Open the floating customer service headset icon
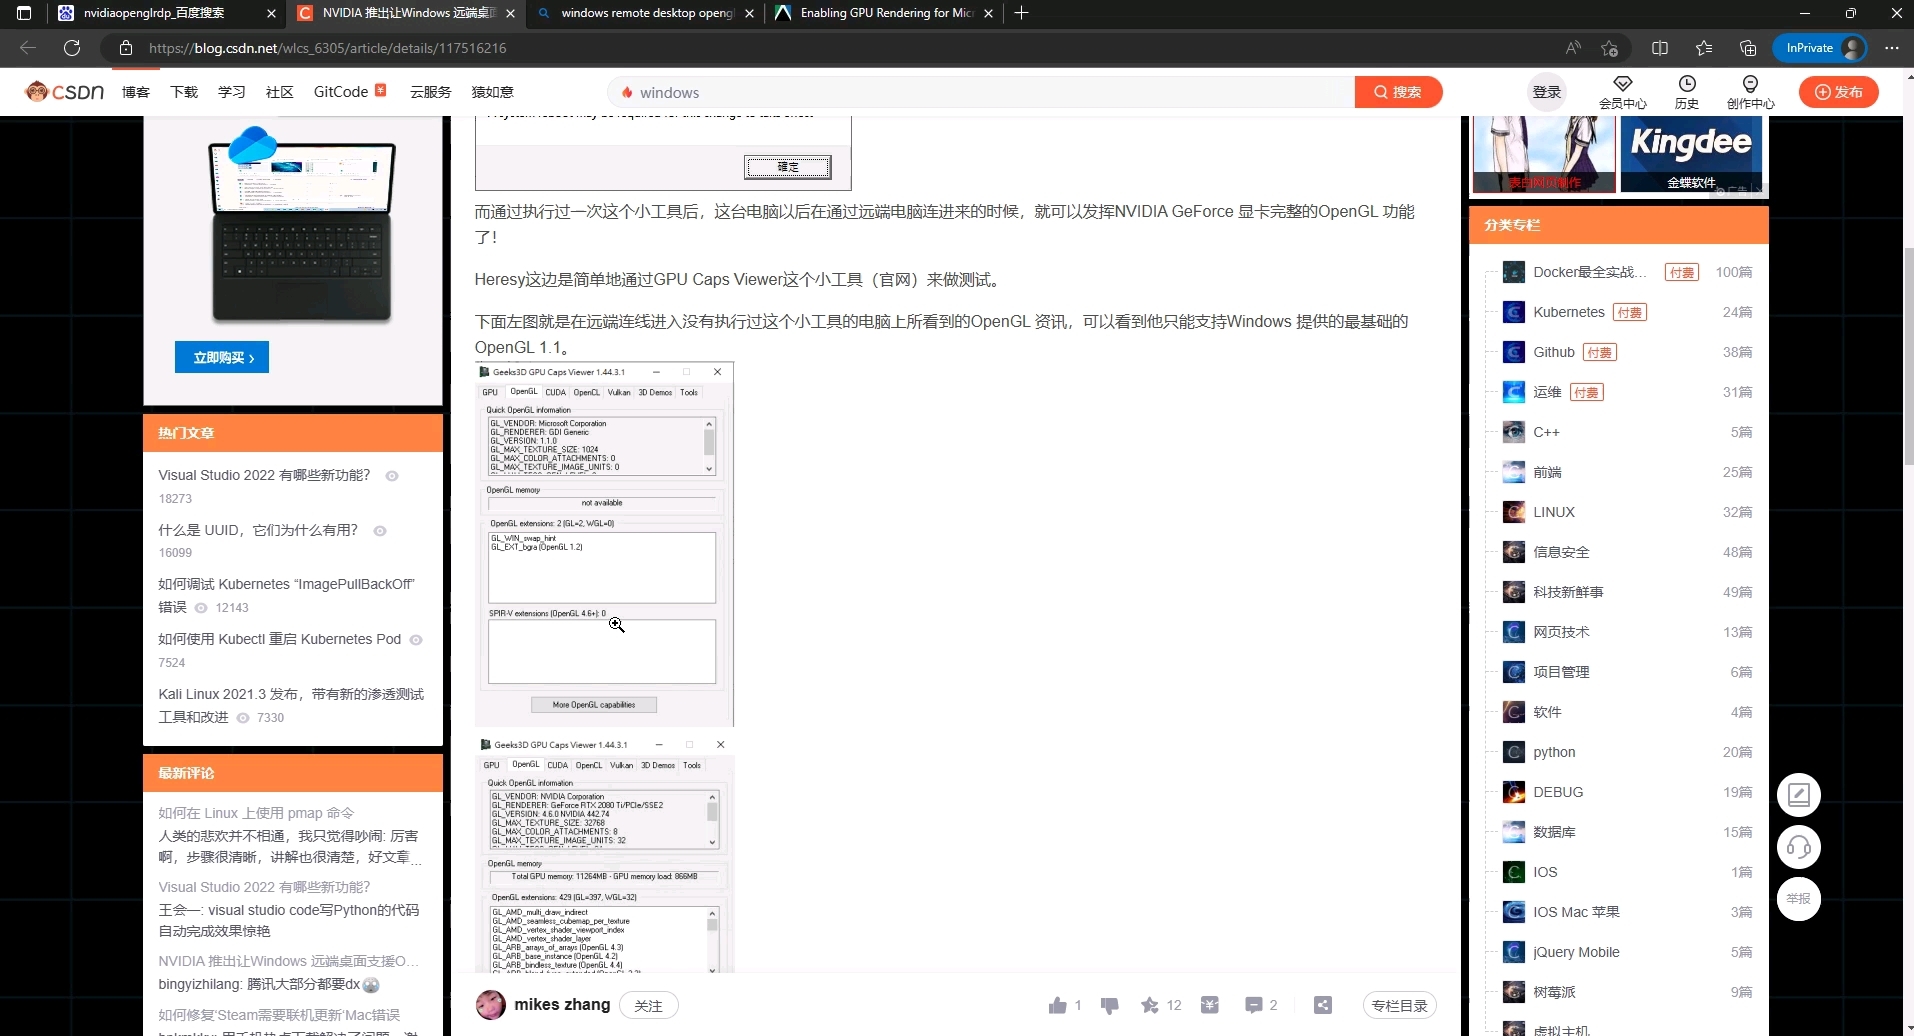The height and width of the screenshot is (1036, 1914). pos(1799,846)
